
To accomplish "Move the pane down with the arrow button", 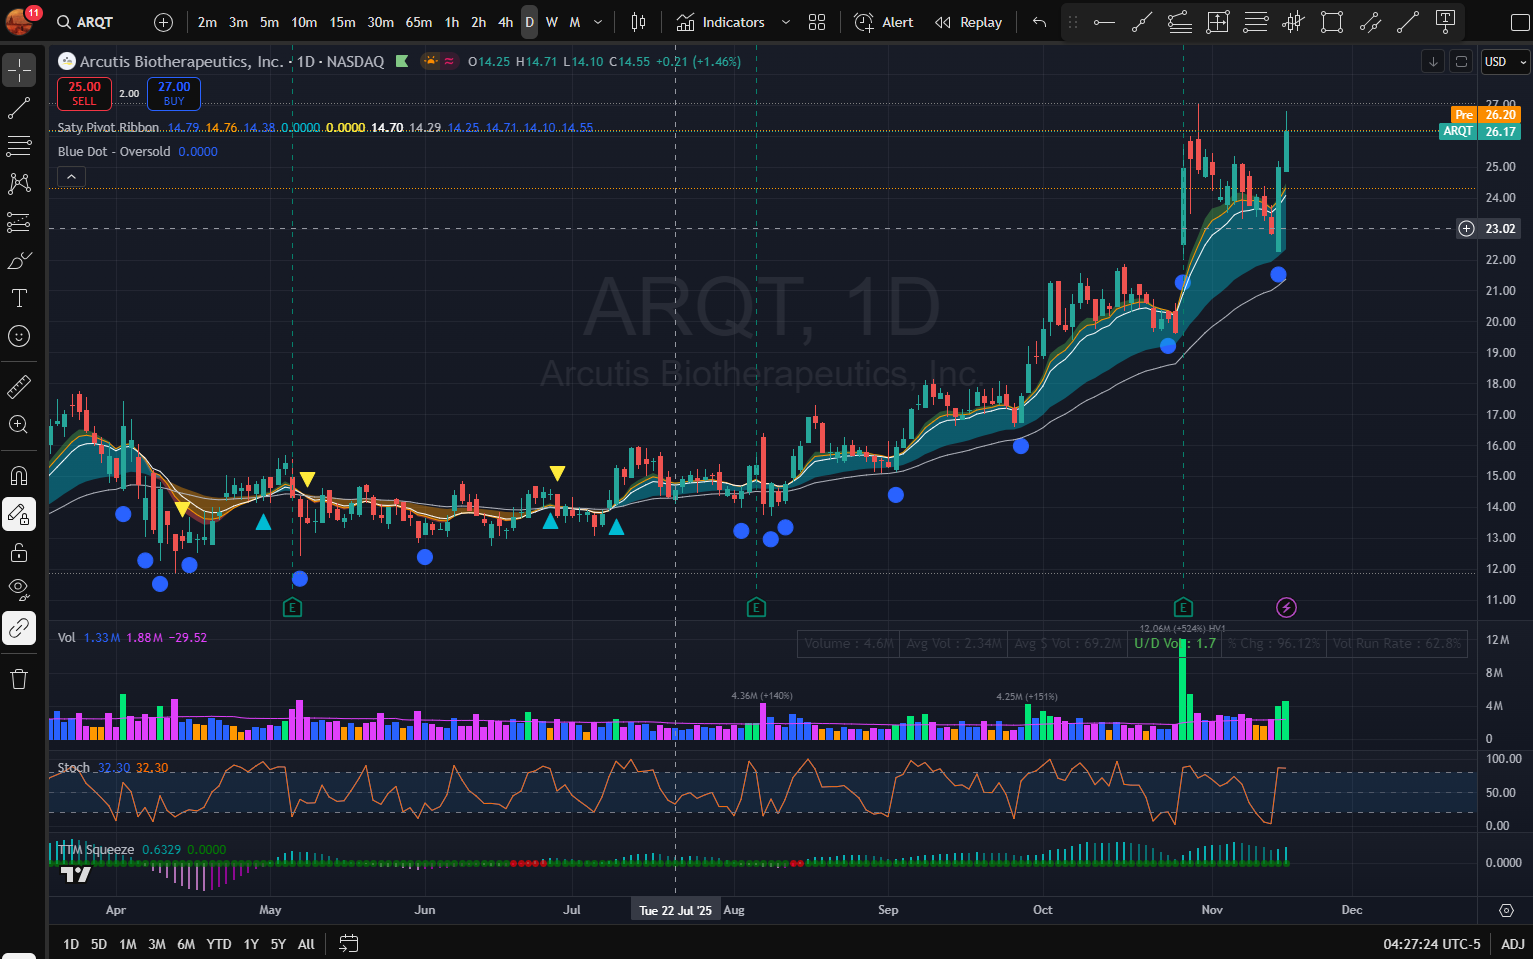I will (x=1433, y=62).
